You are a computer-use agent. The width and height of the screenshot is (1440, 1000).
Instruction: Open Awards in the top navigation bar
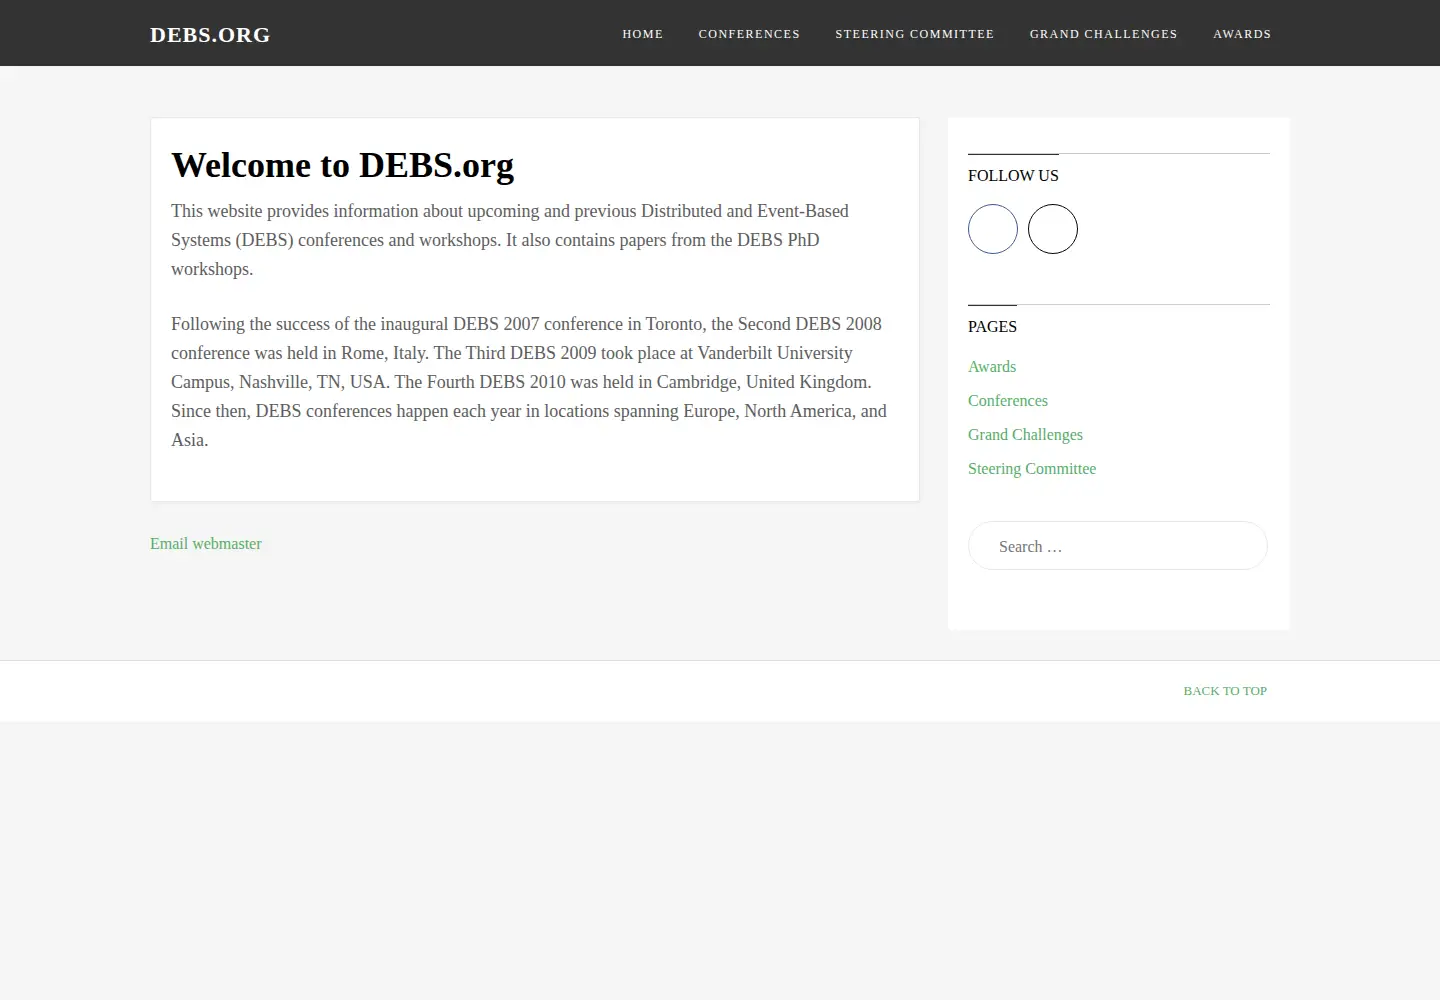click(1242, 34)
